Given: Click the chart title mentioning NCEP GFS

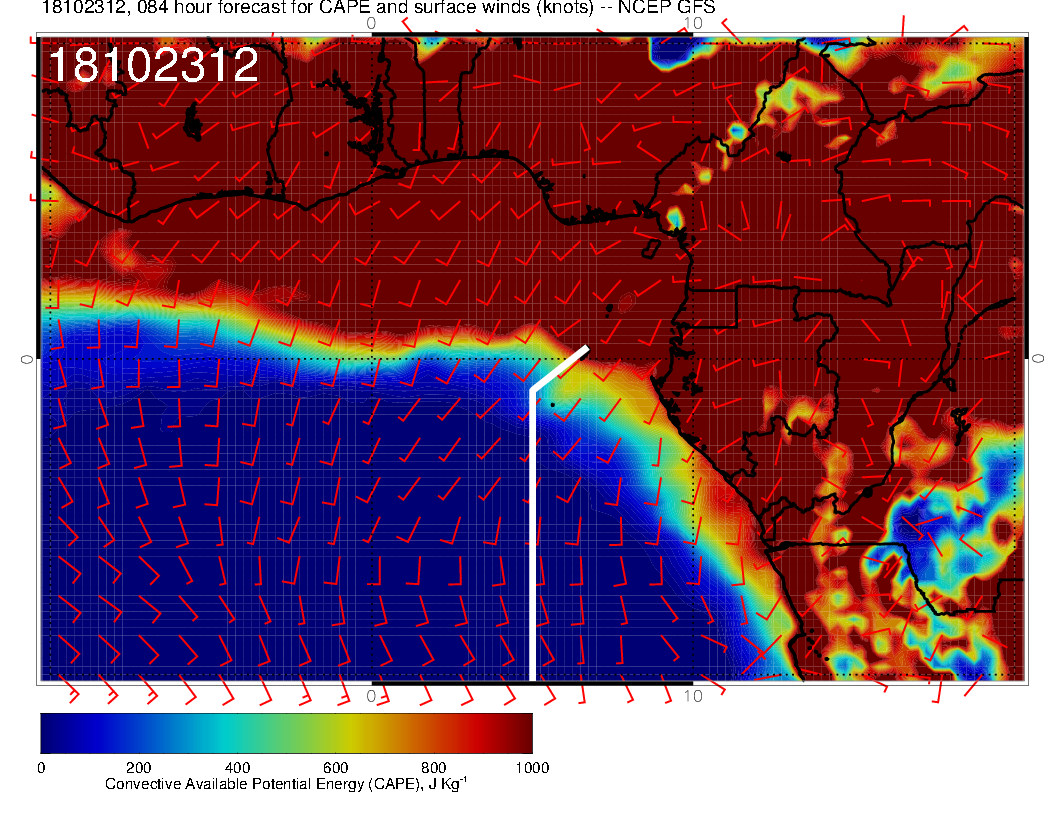Looking at the screenshot, I should click(378, 8).
